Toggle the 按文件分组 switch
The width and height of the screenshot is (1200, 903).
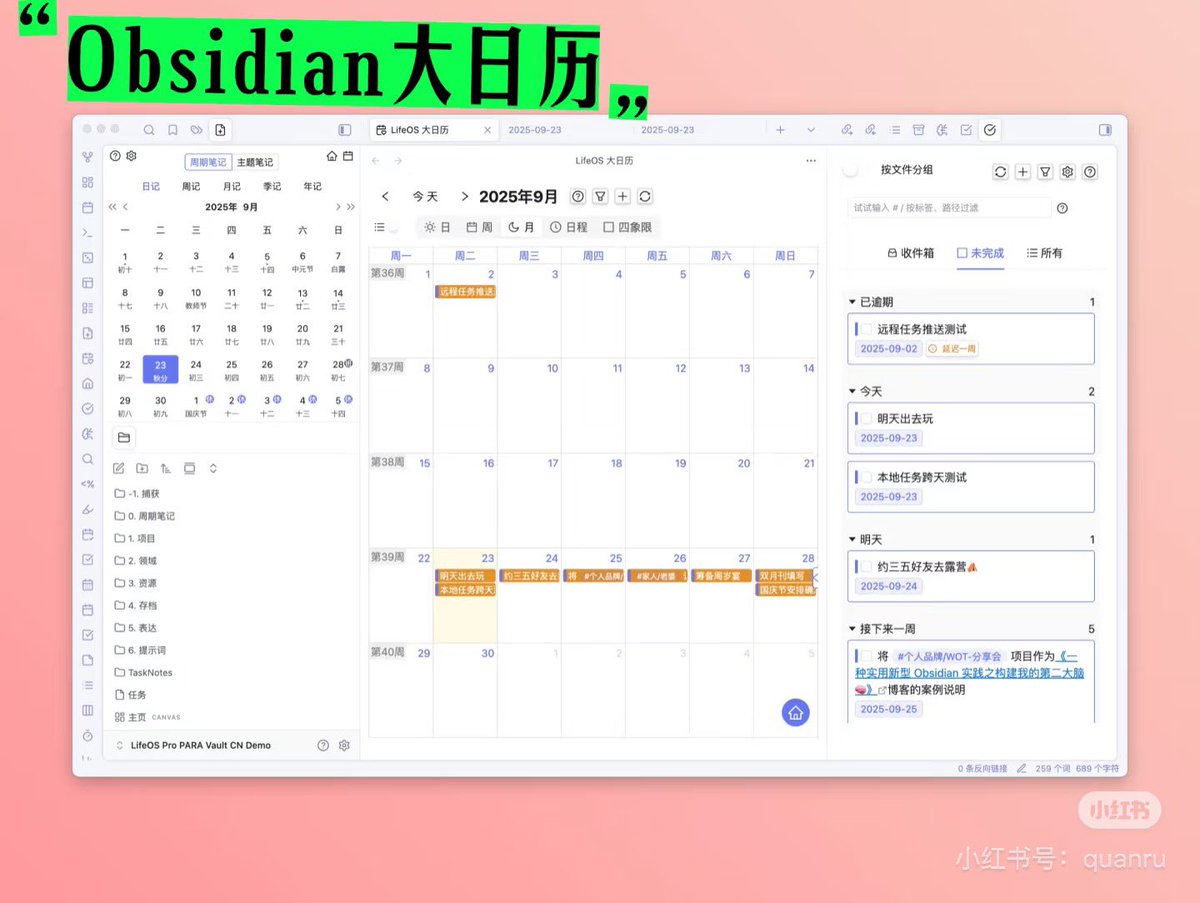852,171
